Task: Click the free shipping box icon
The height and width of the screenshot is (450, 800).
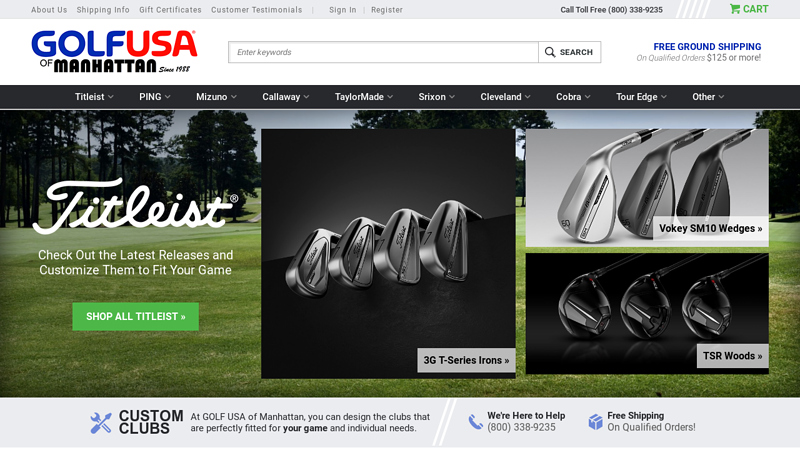Action: (595, 422)
